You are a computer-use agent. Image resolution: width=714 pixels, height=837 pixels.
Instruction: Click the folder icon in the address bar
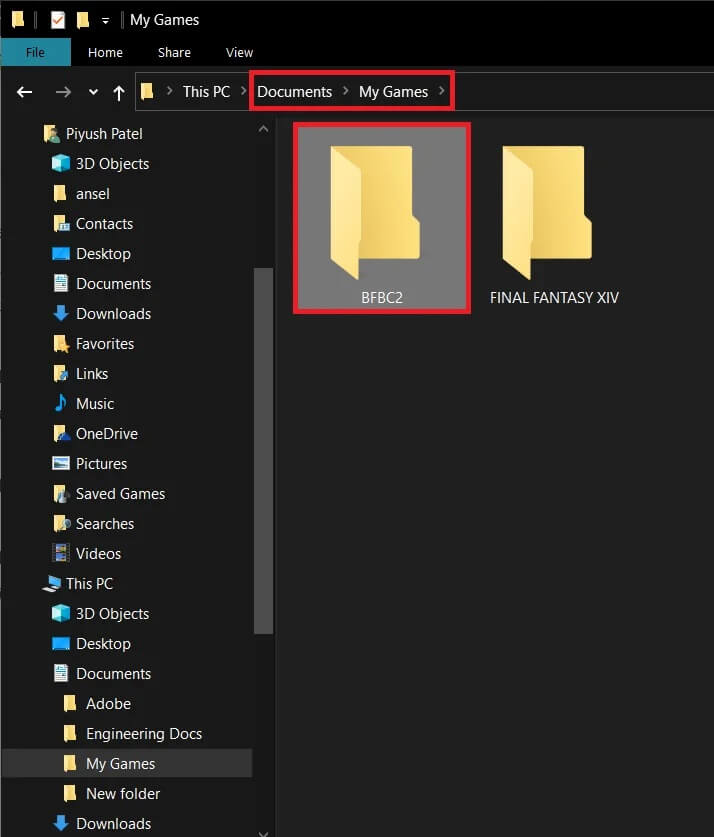coord(147,92)
